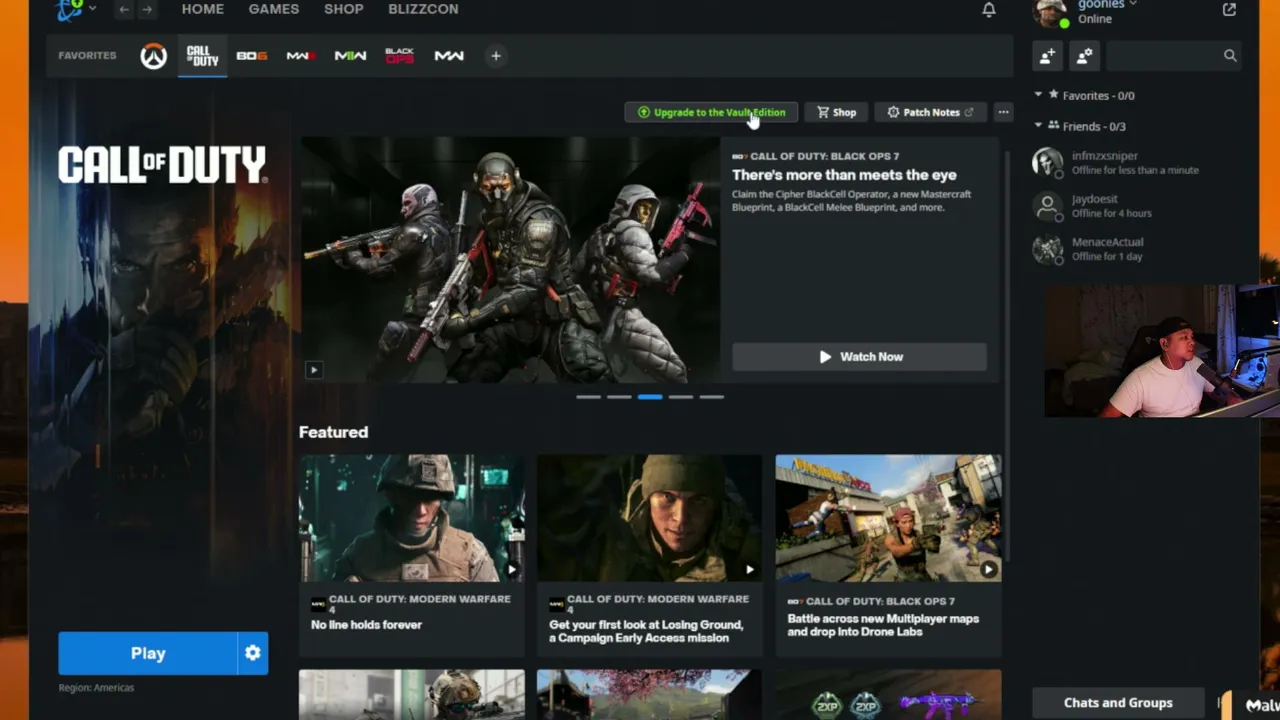1280x720 pixels.
Task: Select the first carousel indicator dash
Action: [589, 397]
